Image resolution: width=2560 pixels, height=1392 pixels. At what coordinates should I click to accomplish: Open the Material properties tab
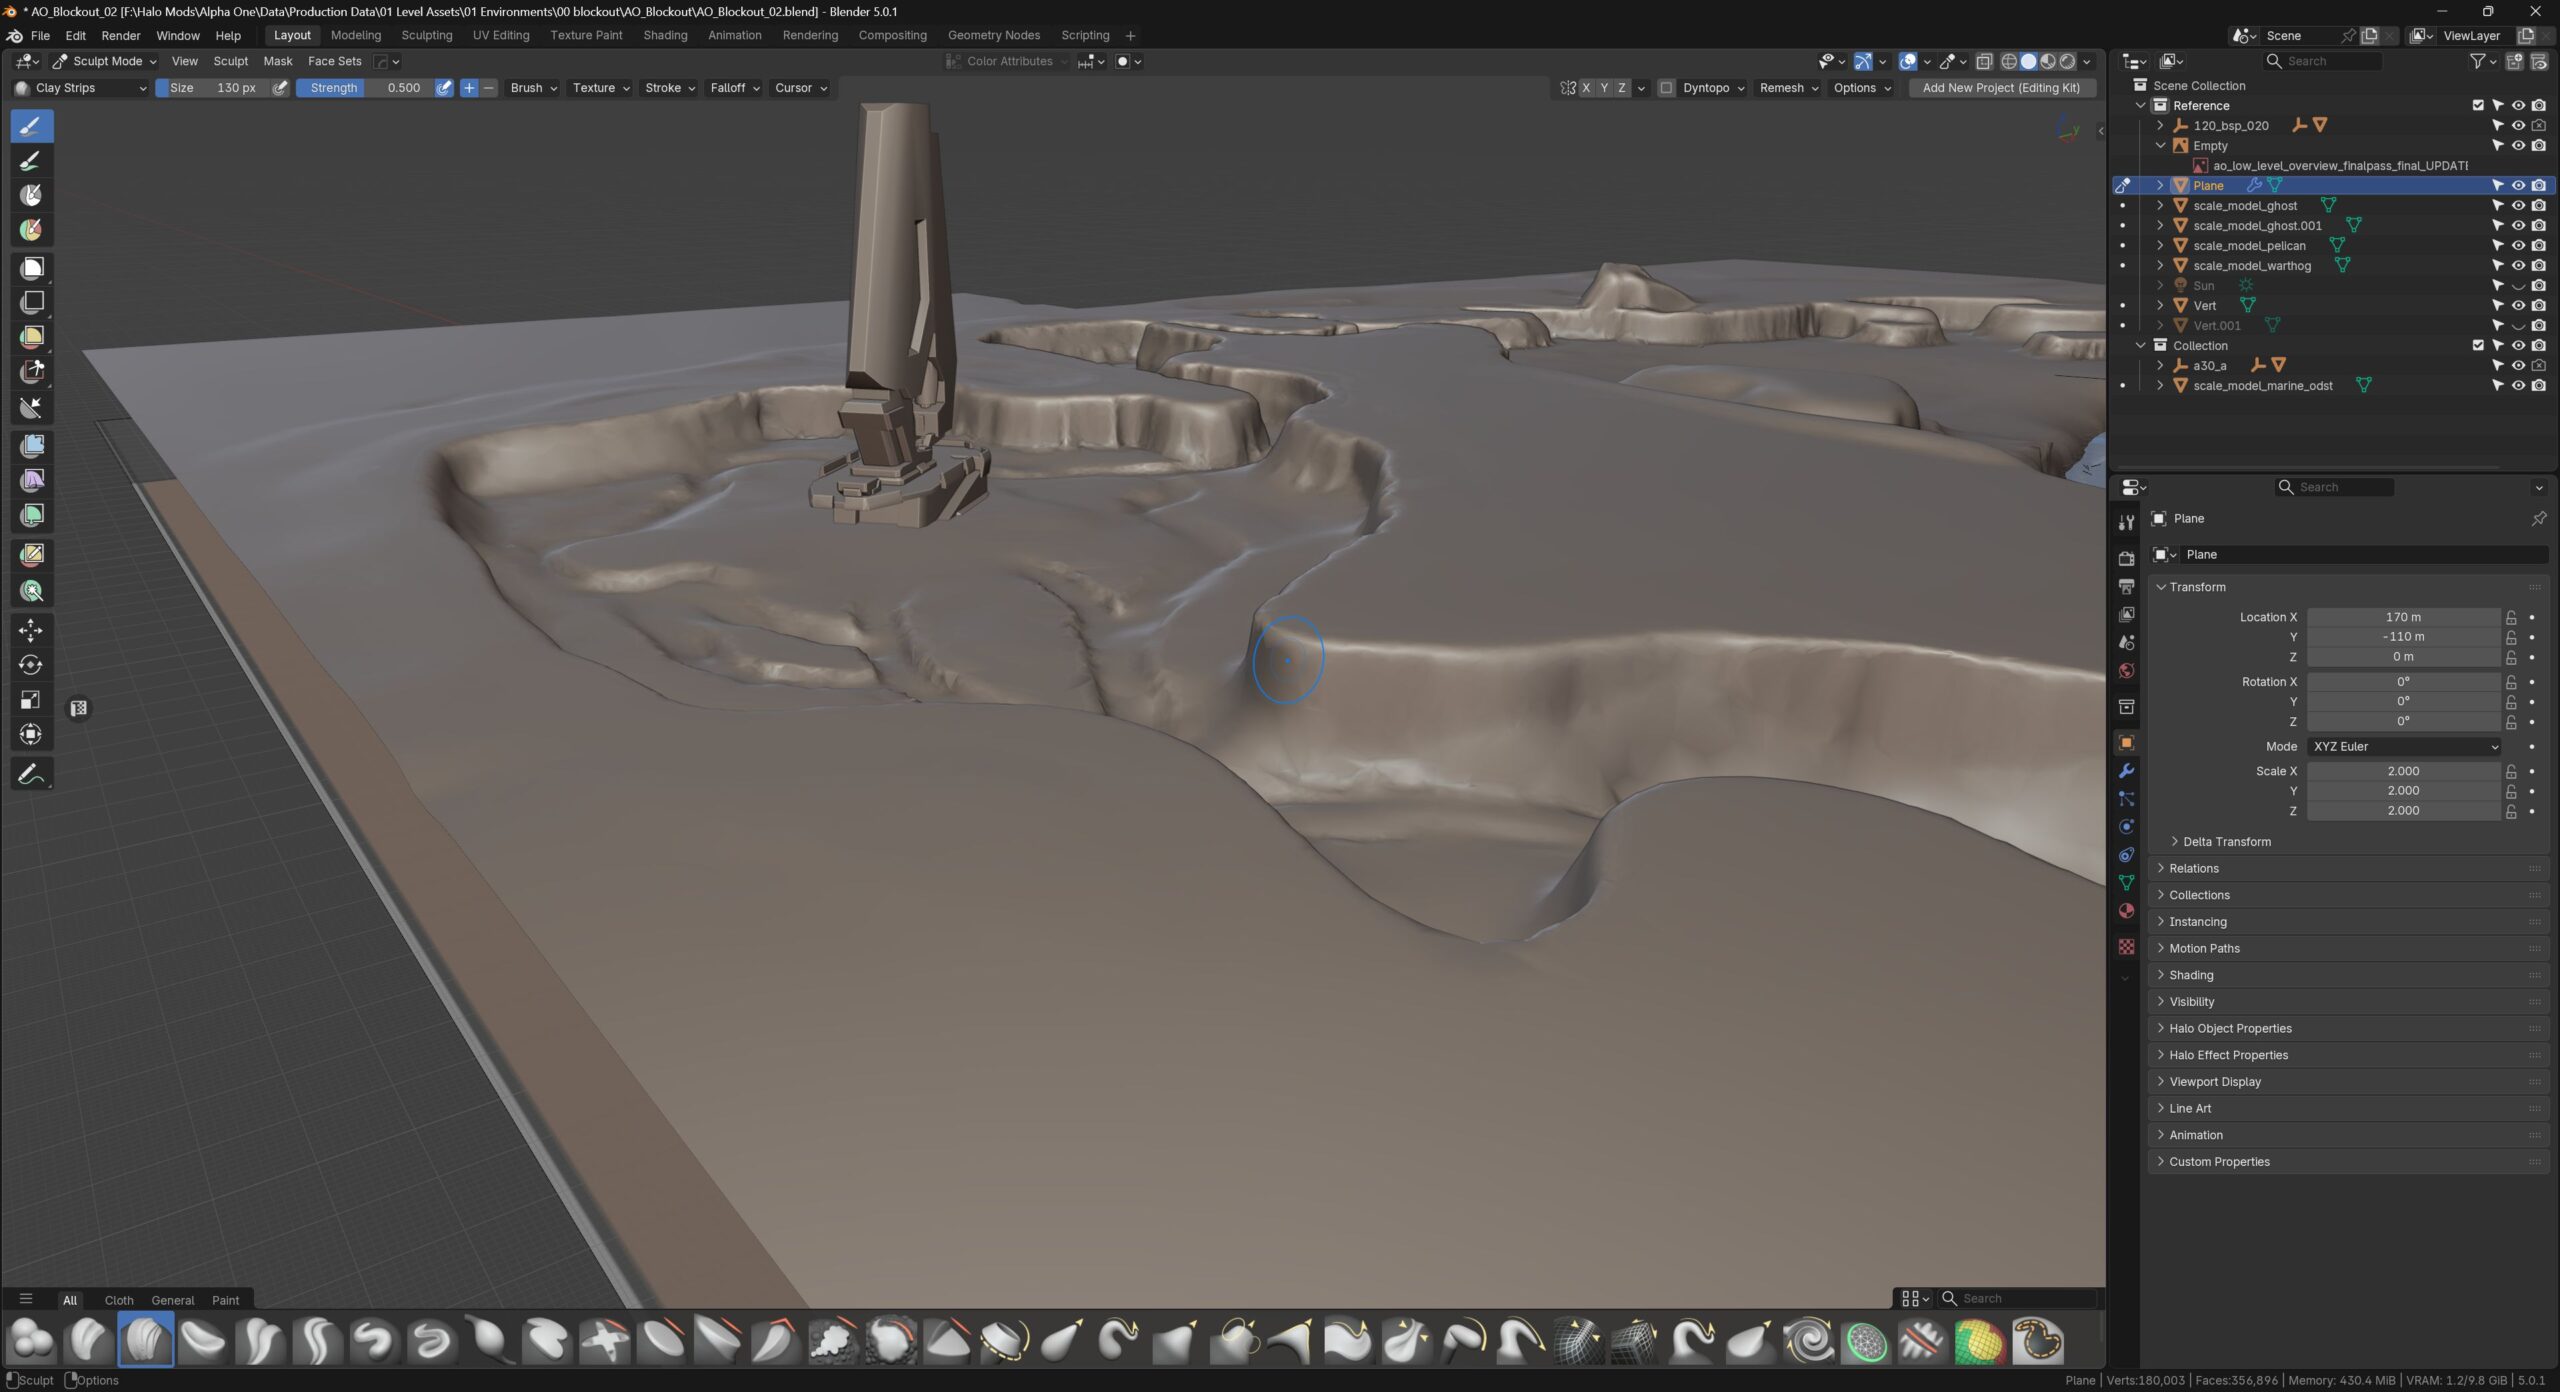pyautogui.click(x=2126, y=911)
